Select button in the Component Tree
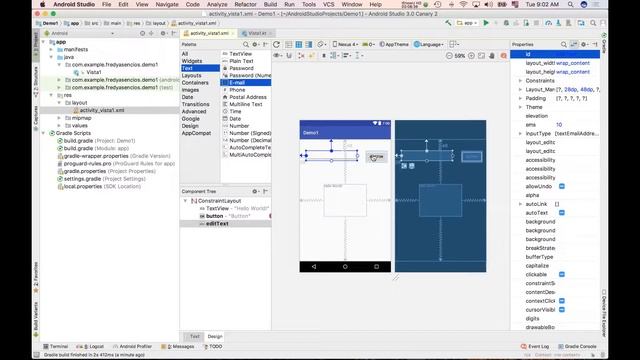 (x=214, y=216)
